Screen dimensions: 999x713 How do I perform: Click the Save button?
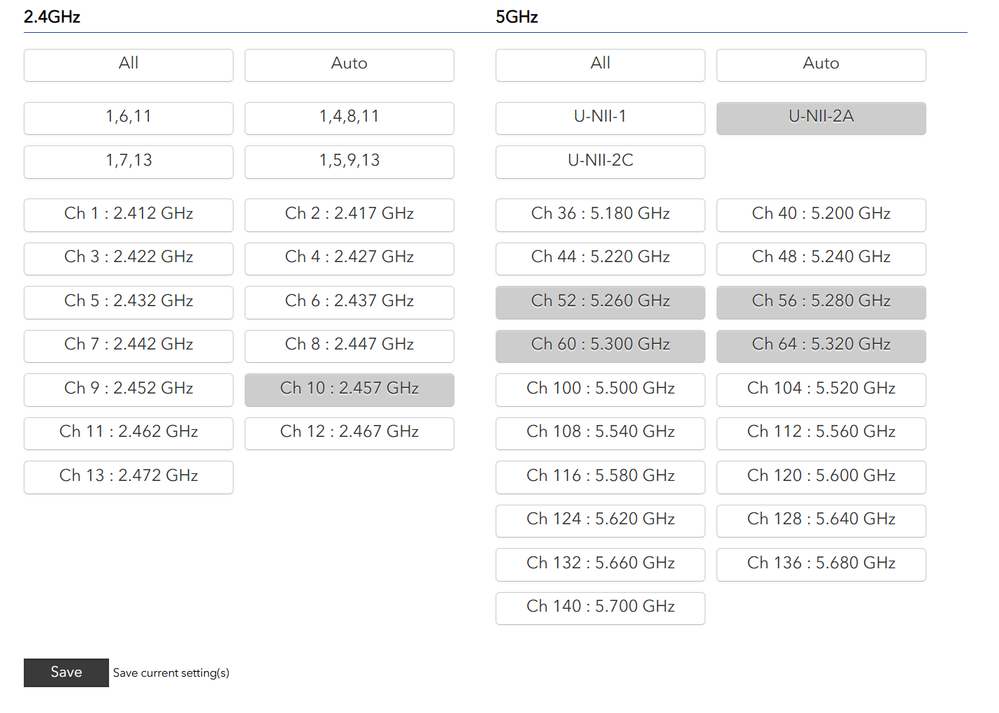(x=66, y=672)
